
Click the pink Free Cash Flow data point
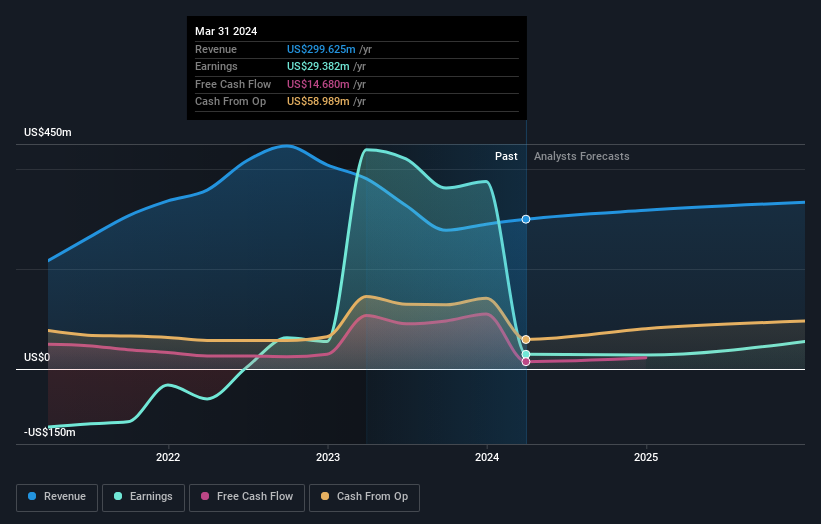526,362
